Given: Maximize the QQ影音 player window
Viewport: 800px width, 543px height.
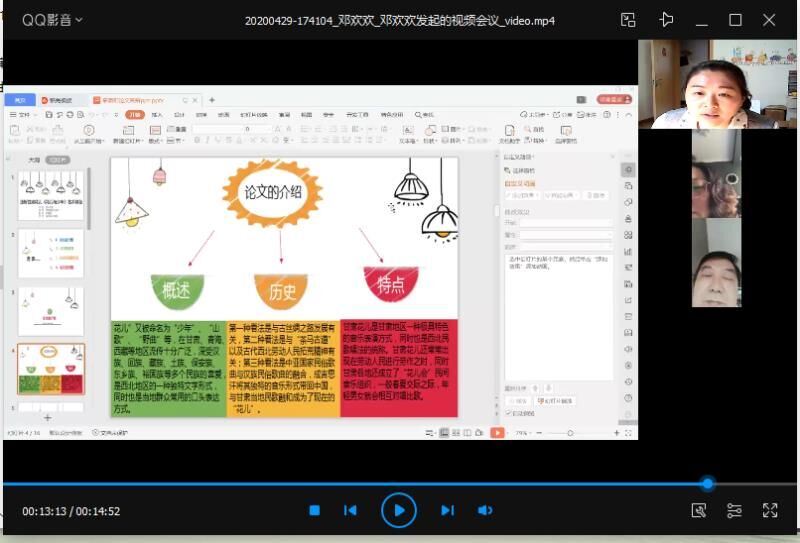Looking at the screenshot, I should tap(735, 20).
